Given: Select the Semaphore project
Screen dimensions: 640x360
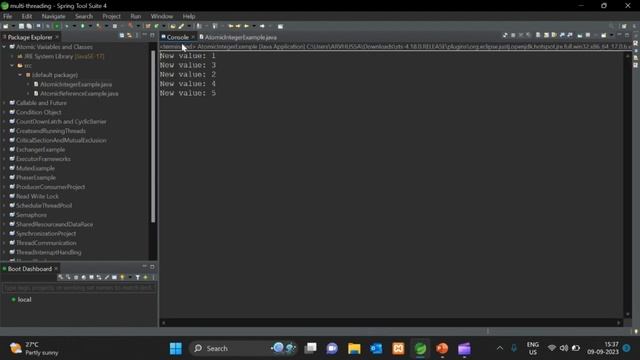Looking at the screenshot, I should (x=31, y=215).
